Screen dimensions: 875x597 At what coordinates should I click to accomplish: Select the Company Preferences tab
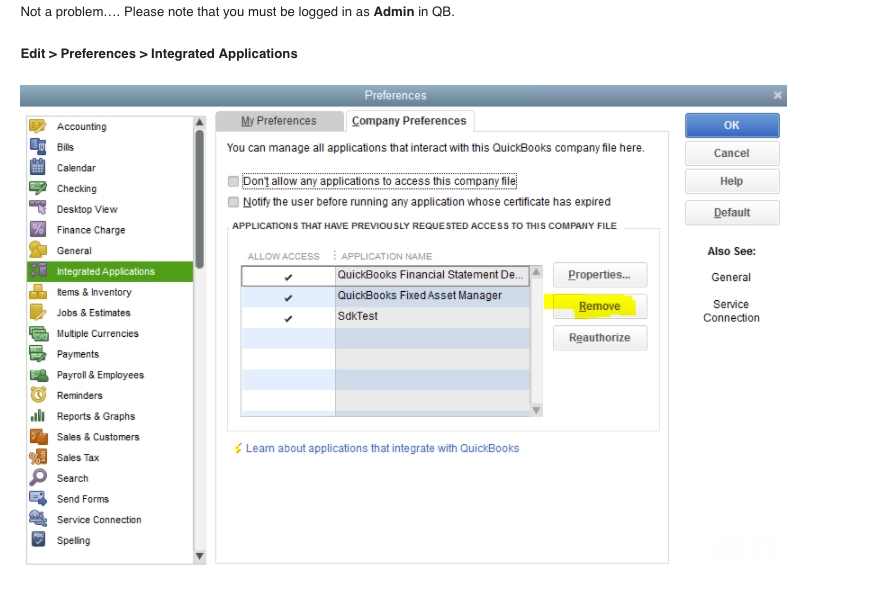tap(410, 121)
